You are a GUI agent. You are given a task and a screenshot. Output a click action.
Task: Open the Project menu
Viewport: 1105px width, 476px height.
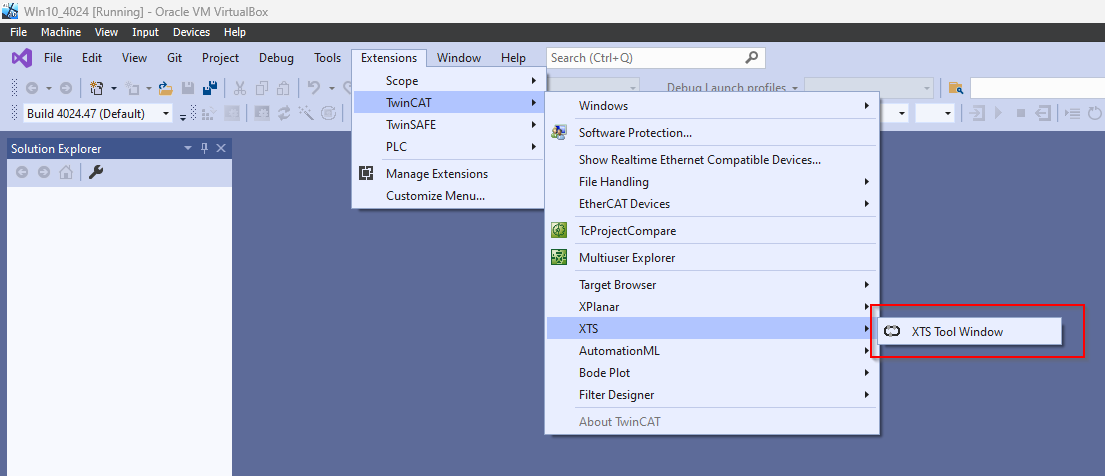(x=221, y=58)
